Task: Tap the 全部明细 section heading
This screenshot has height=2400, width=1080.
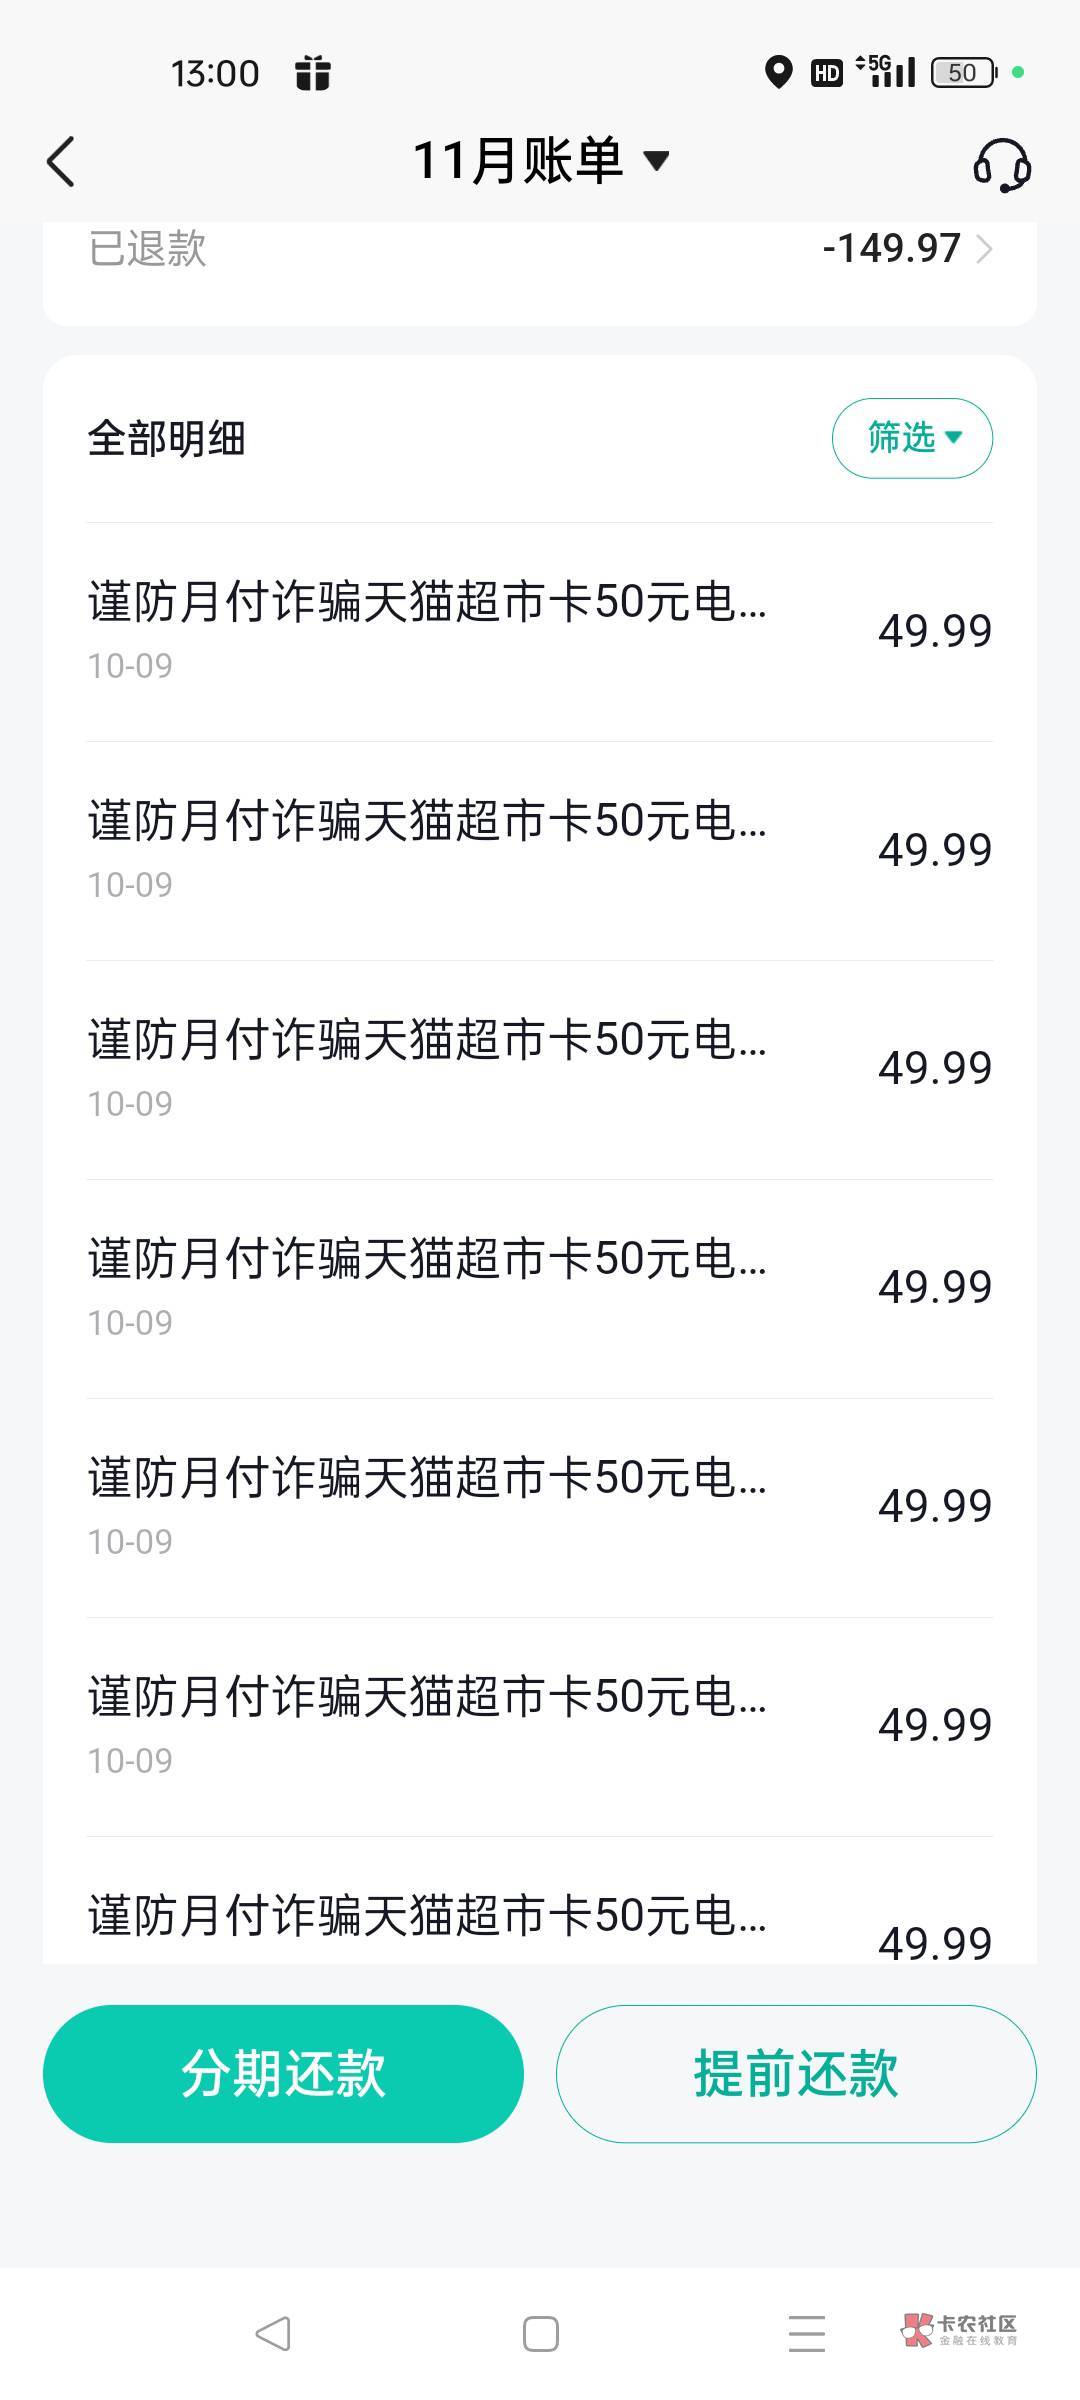Action: coord(167,439)
